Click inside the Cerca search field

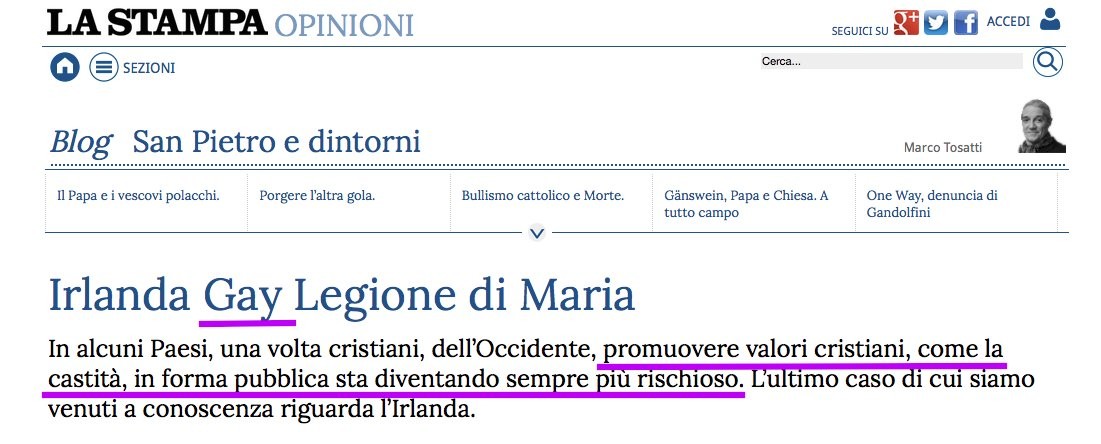point(890,62)
